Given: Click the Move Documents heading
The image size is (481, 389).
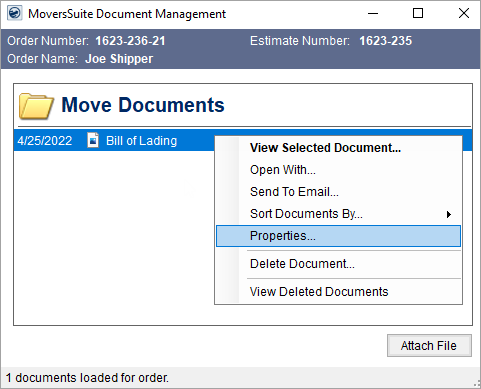Looking at the screenshot, I should coord(143,105).
